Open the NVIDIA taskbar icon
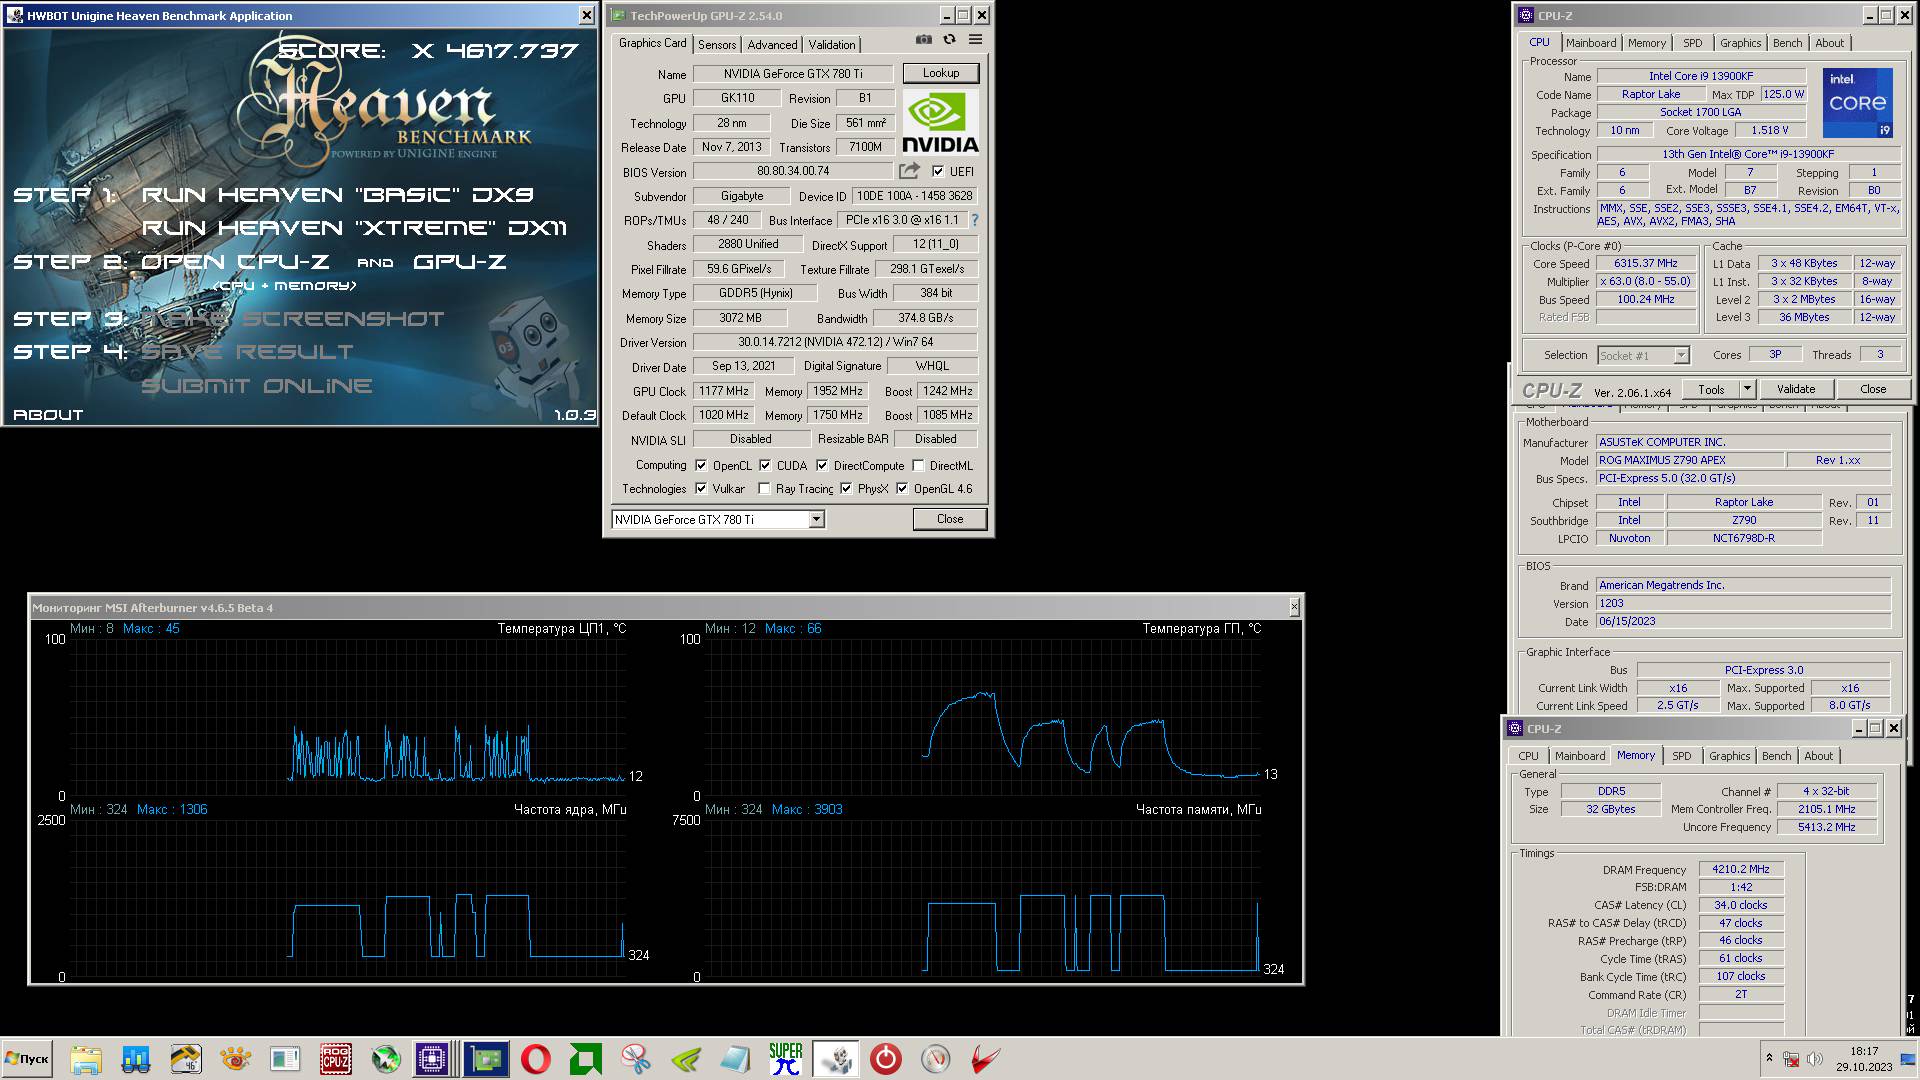 tap(686, 1059)
